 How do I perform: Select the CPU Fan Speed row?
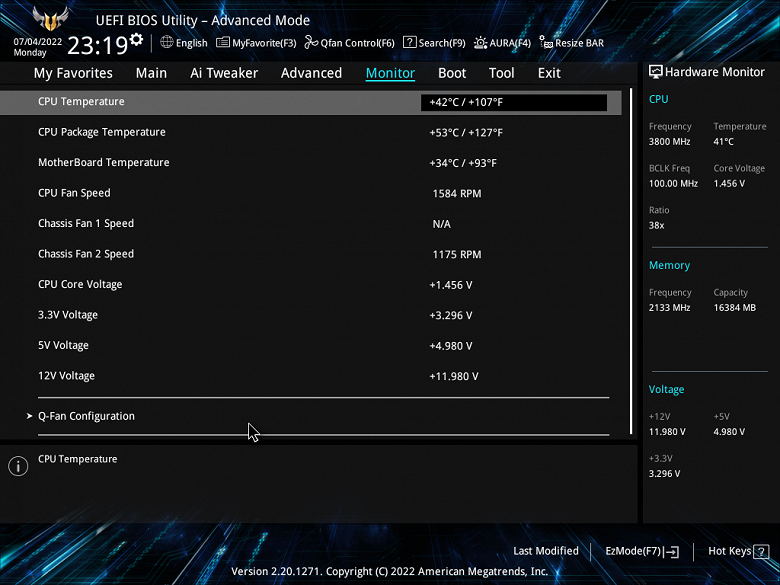point(311,193)
